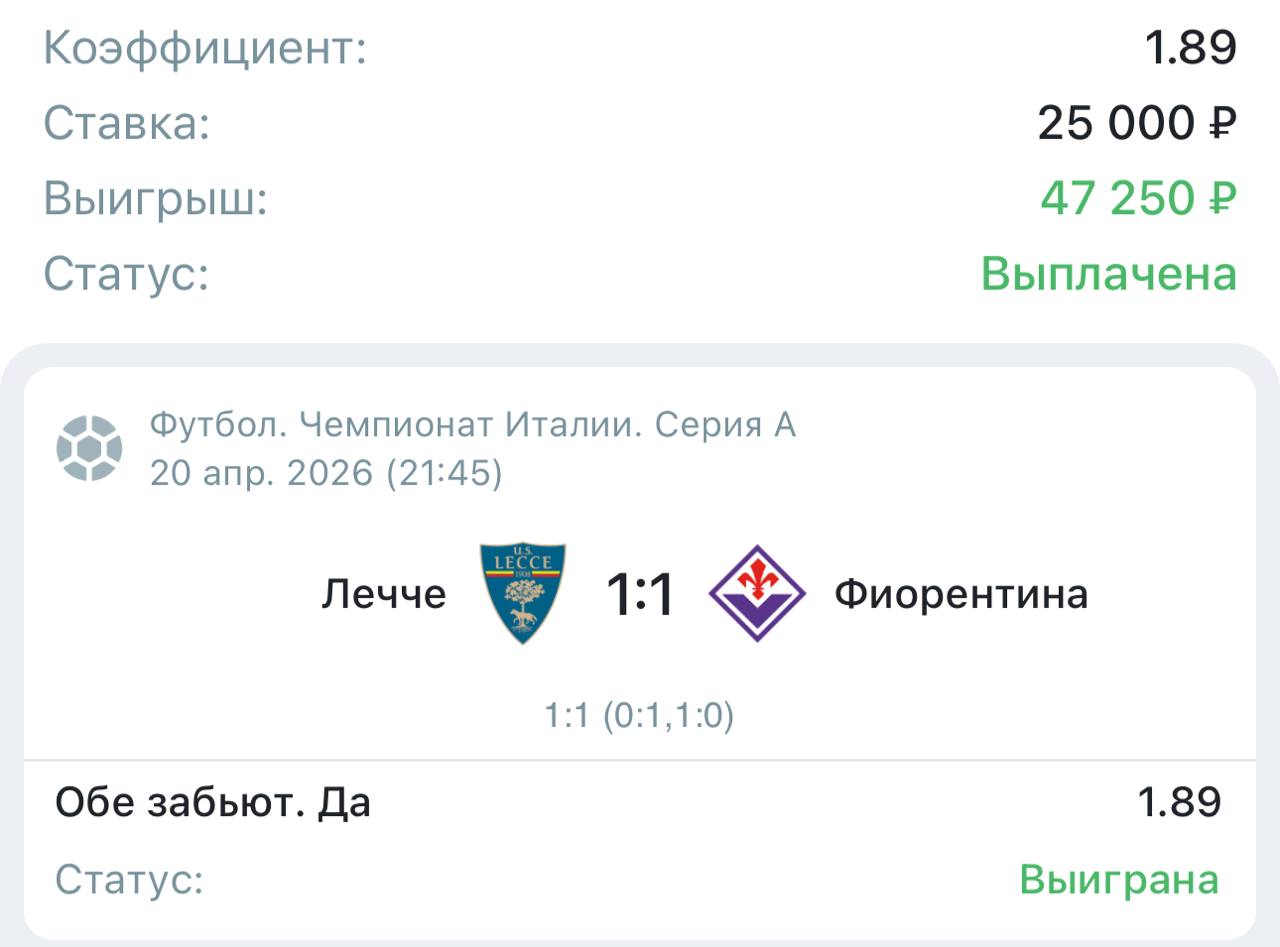
Task: Tap the large 1:1 match score
Action: point(640,595)
